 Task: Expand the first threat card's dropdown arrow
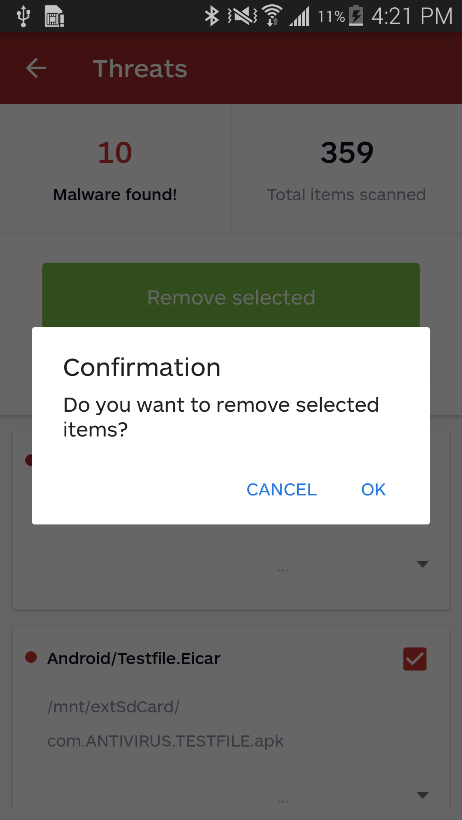(423, 564)
